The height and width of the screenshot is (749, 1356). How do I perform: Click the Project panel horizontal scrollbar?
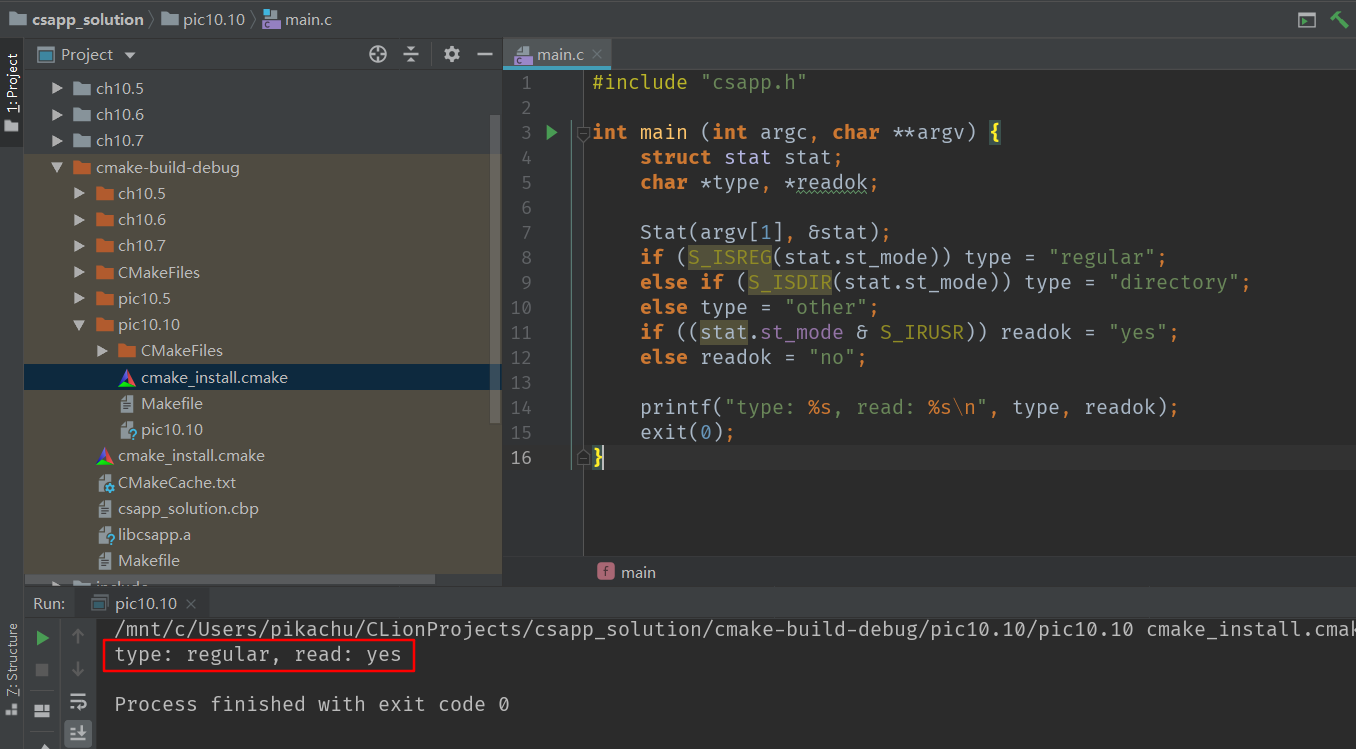click(x=230, y=579)
